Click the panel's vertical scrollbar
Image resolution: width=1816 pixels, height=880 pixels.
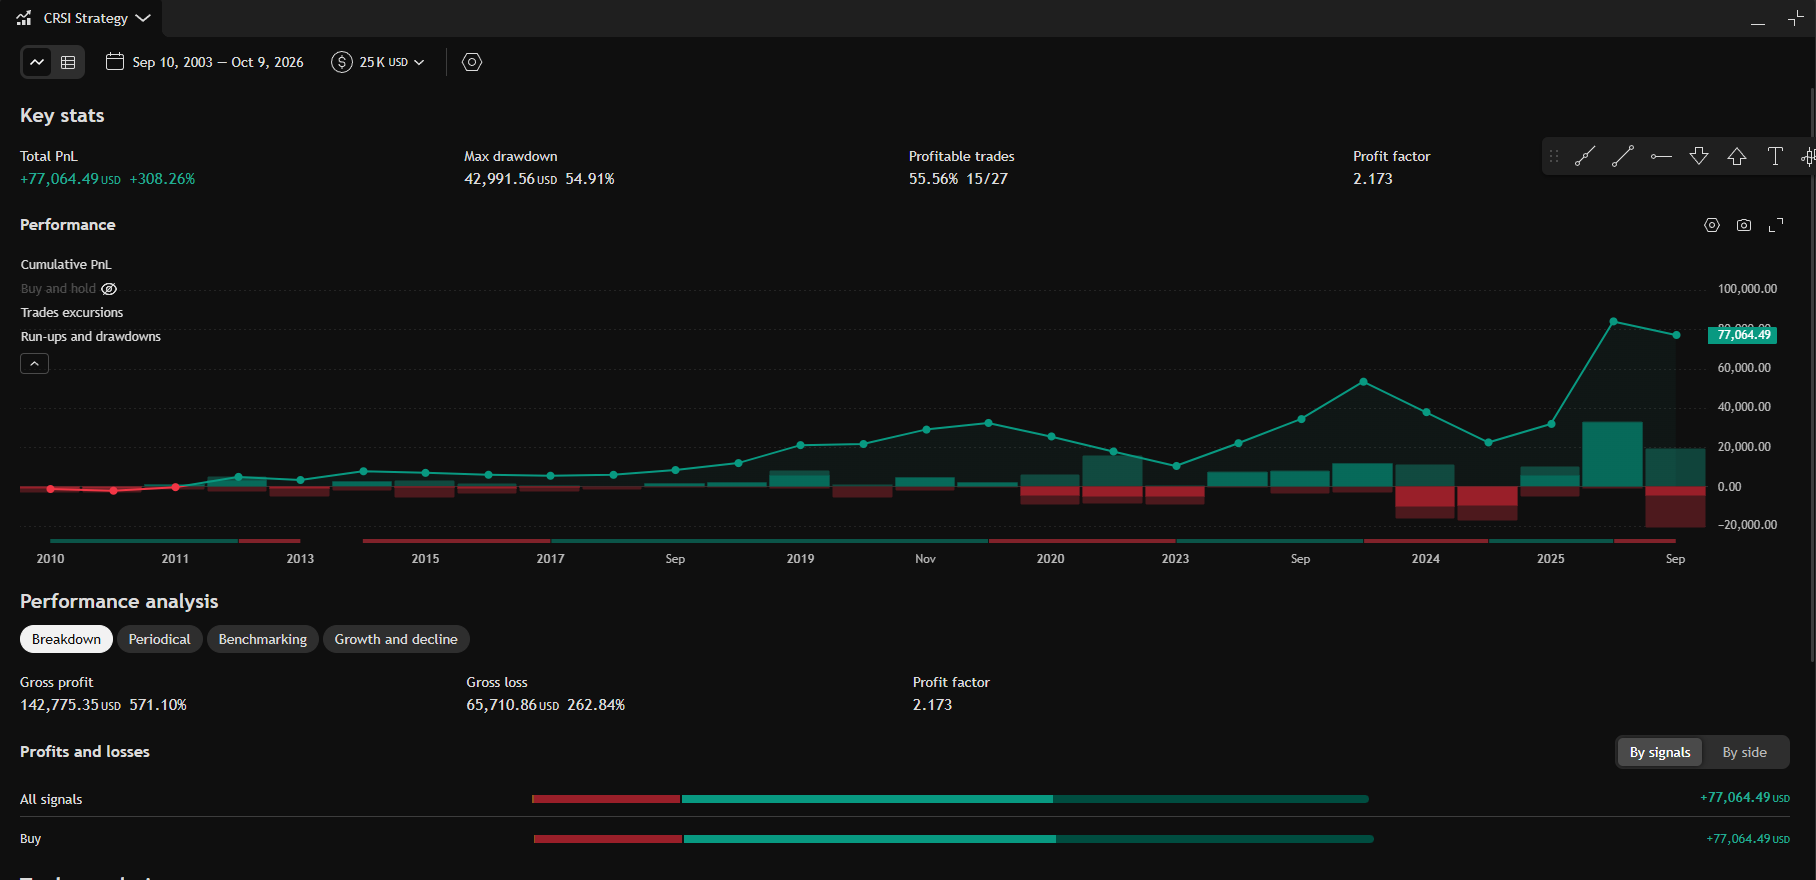(x=1811, y=375)
